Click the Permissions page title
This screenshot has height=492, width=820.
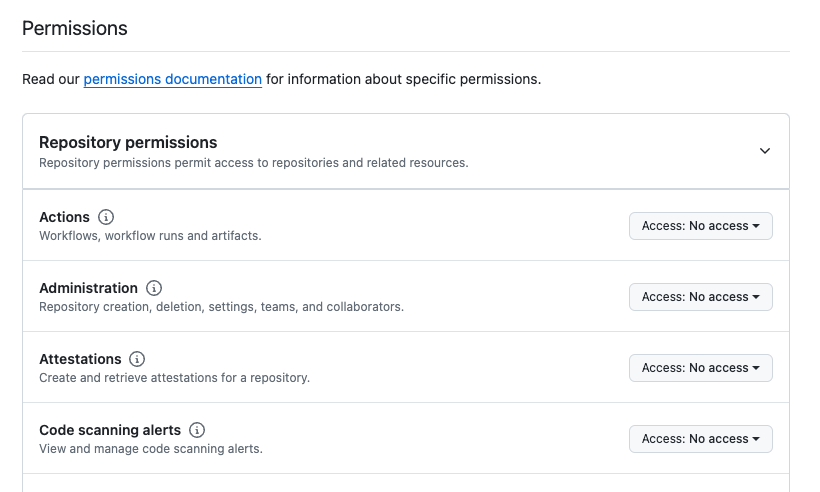pyautogui.click(x=75, y=28)
